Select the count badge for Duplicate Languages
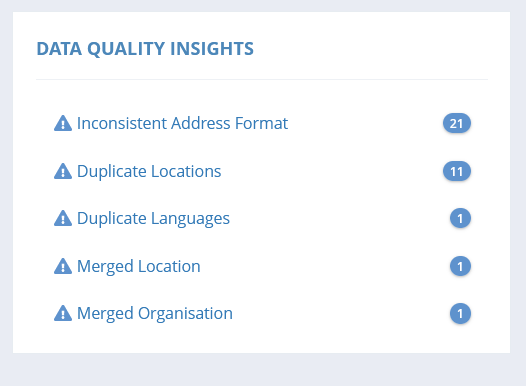The height and width of the screenshot is (386, 526). click(x=460, y=219)
